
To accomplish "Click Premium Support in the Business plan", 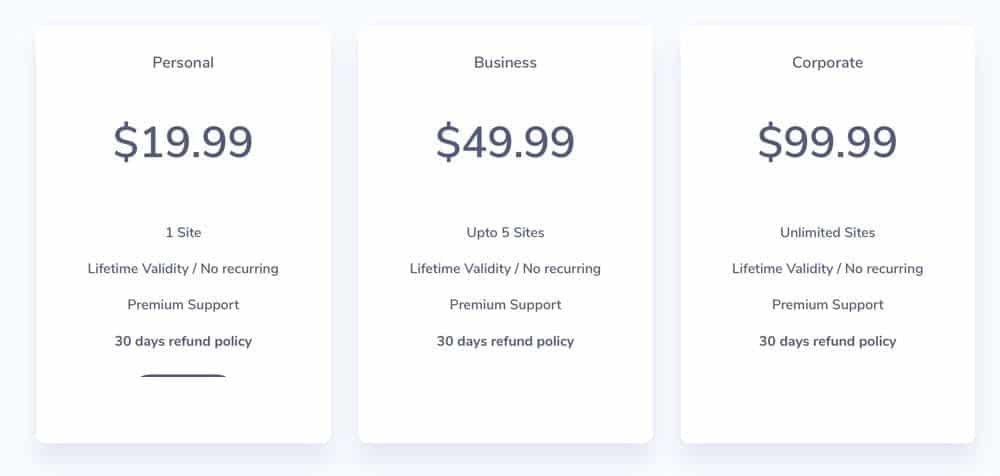I will pos(505,305).
